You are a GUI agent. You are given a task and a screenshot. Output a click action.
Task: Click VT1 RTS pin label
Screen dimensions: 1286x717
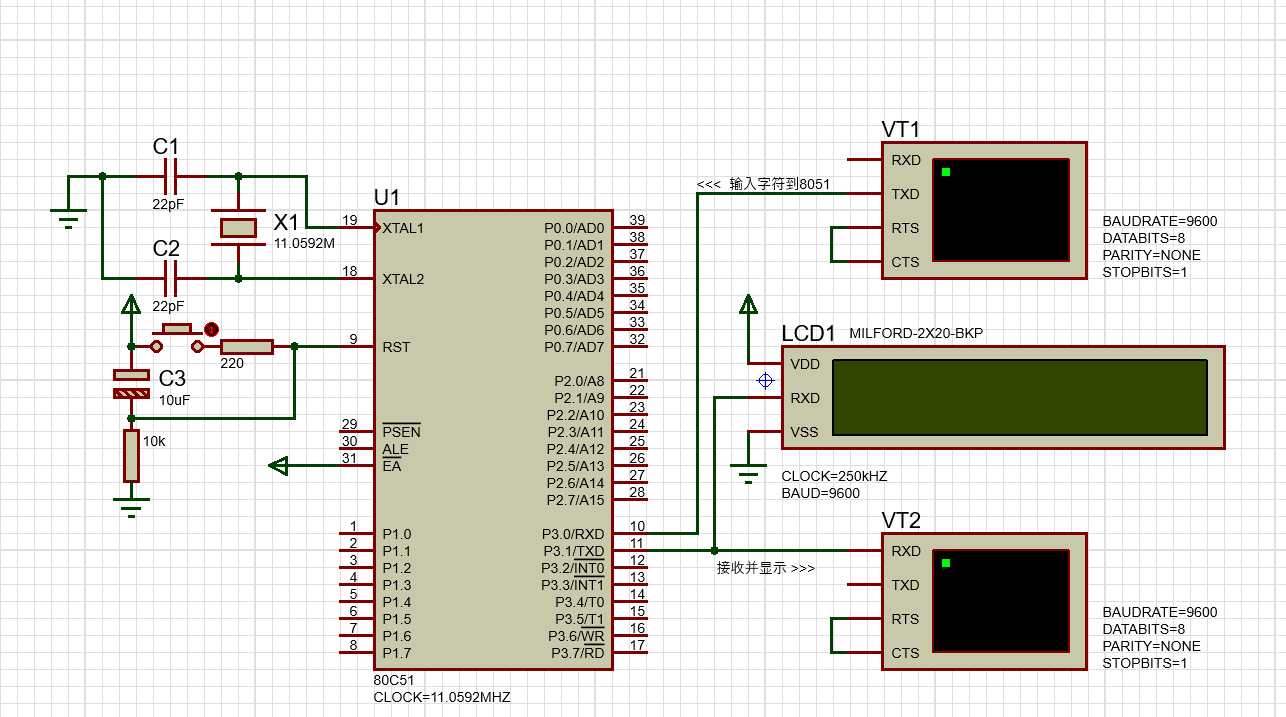(x=905, y=228)
